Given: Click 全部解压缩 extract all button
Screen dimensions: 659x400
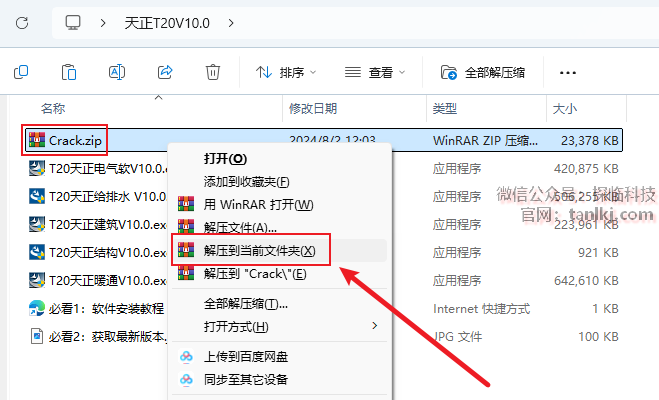Looking at the screenshot, I should (483, 73).
